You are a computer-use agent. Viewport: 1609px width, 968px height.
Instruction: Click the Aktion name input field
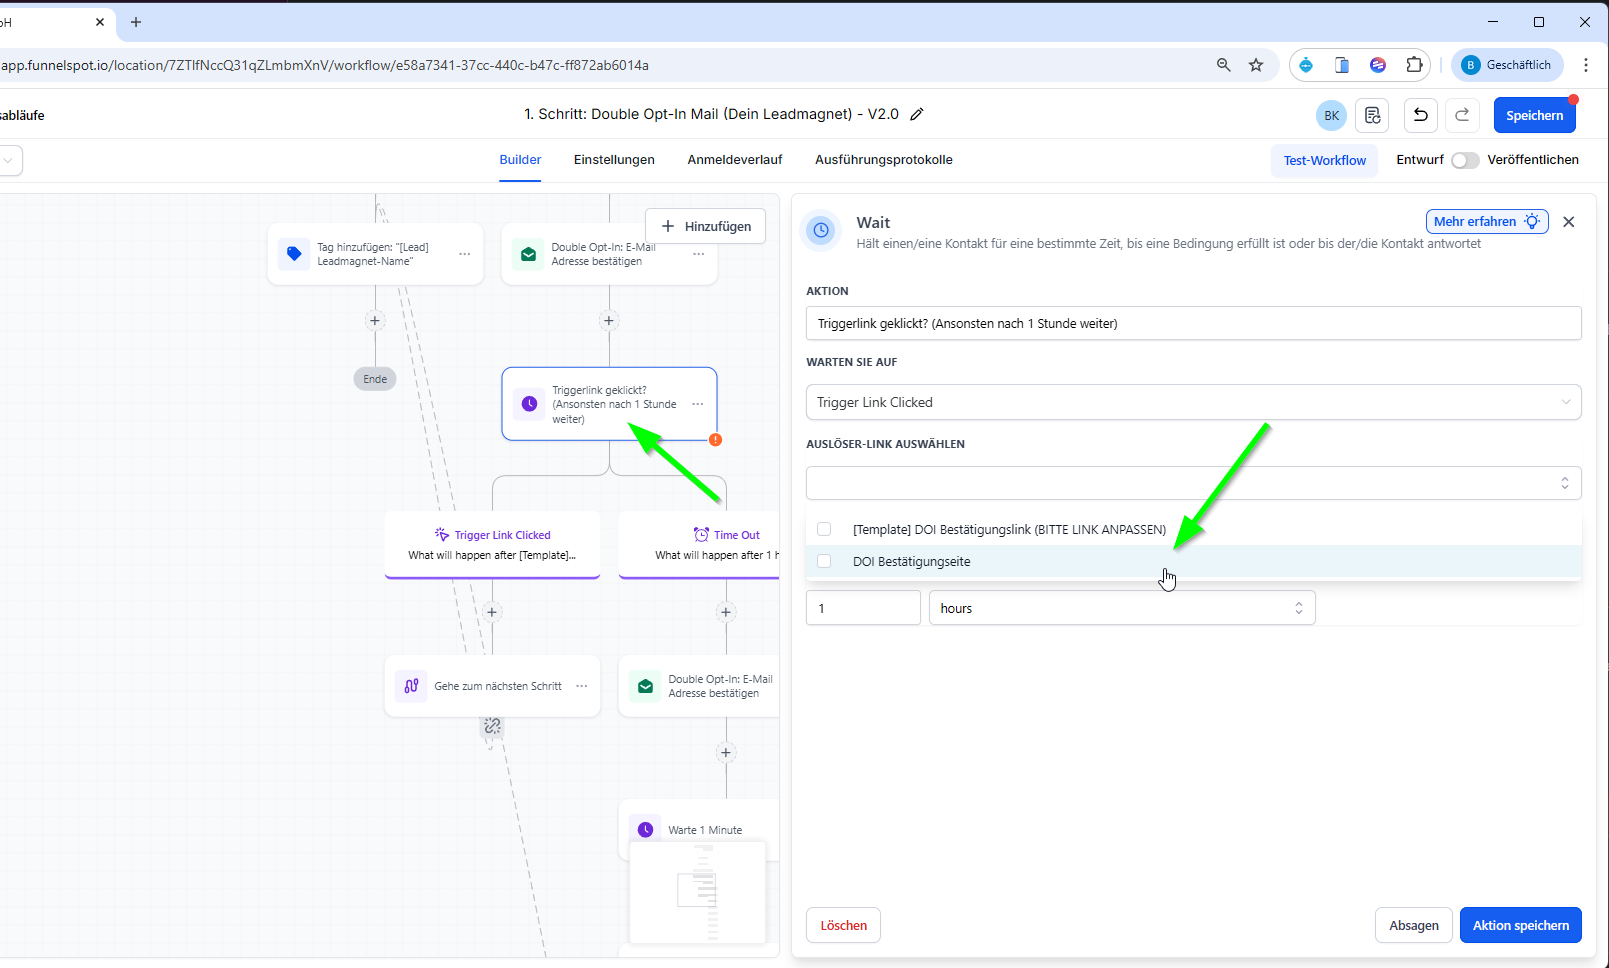(x=1194, y=323)
